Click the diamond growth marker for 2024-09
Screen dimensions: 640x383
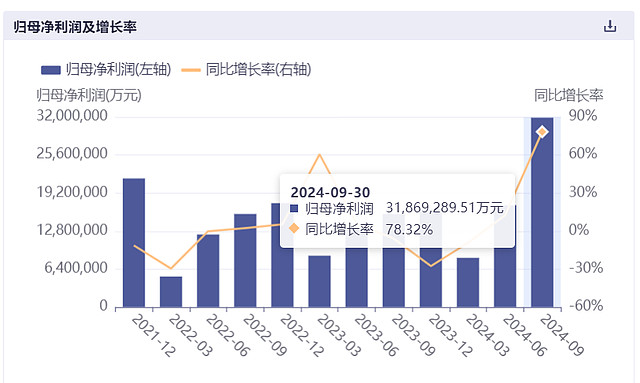click(542, 132)
